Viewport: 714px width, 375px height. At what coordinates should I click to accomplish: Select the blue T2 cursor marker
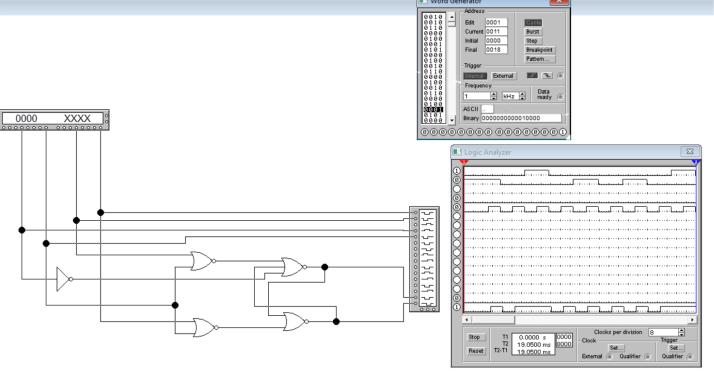695,162
